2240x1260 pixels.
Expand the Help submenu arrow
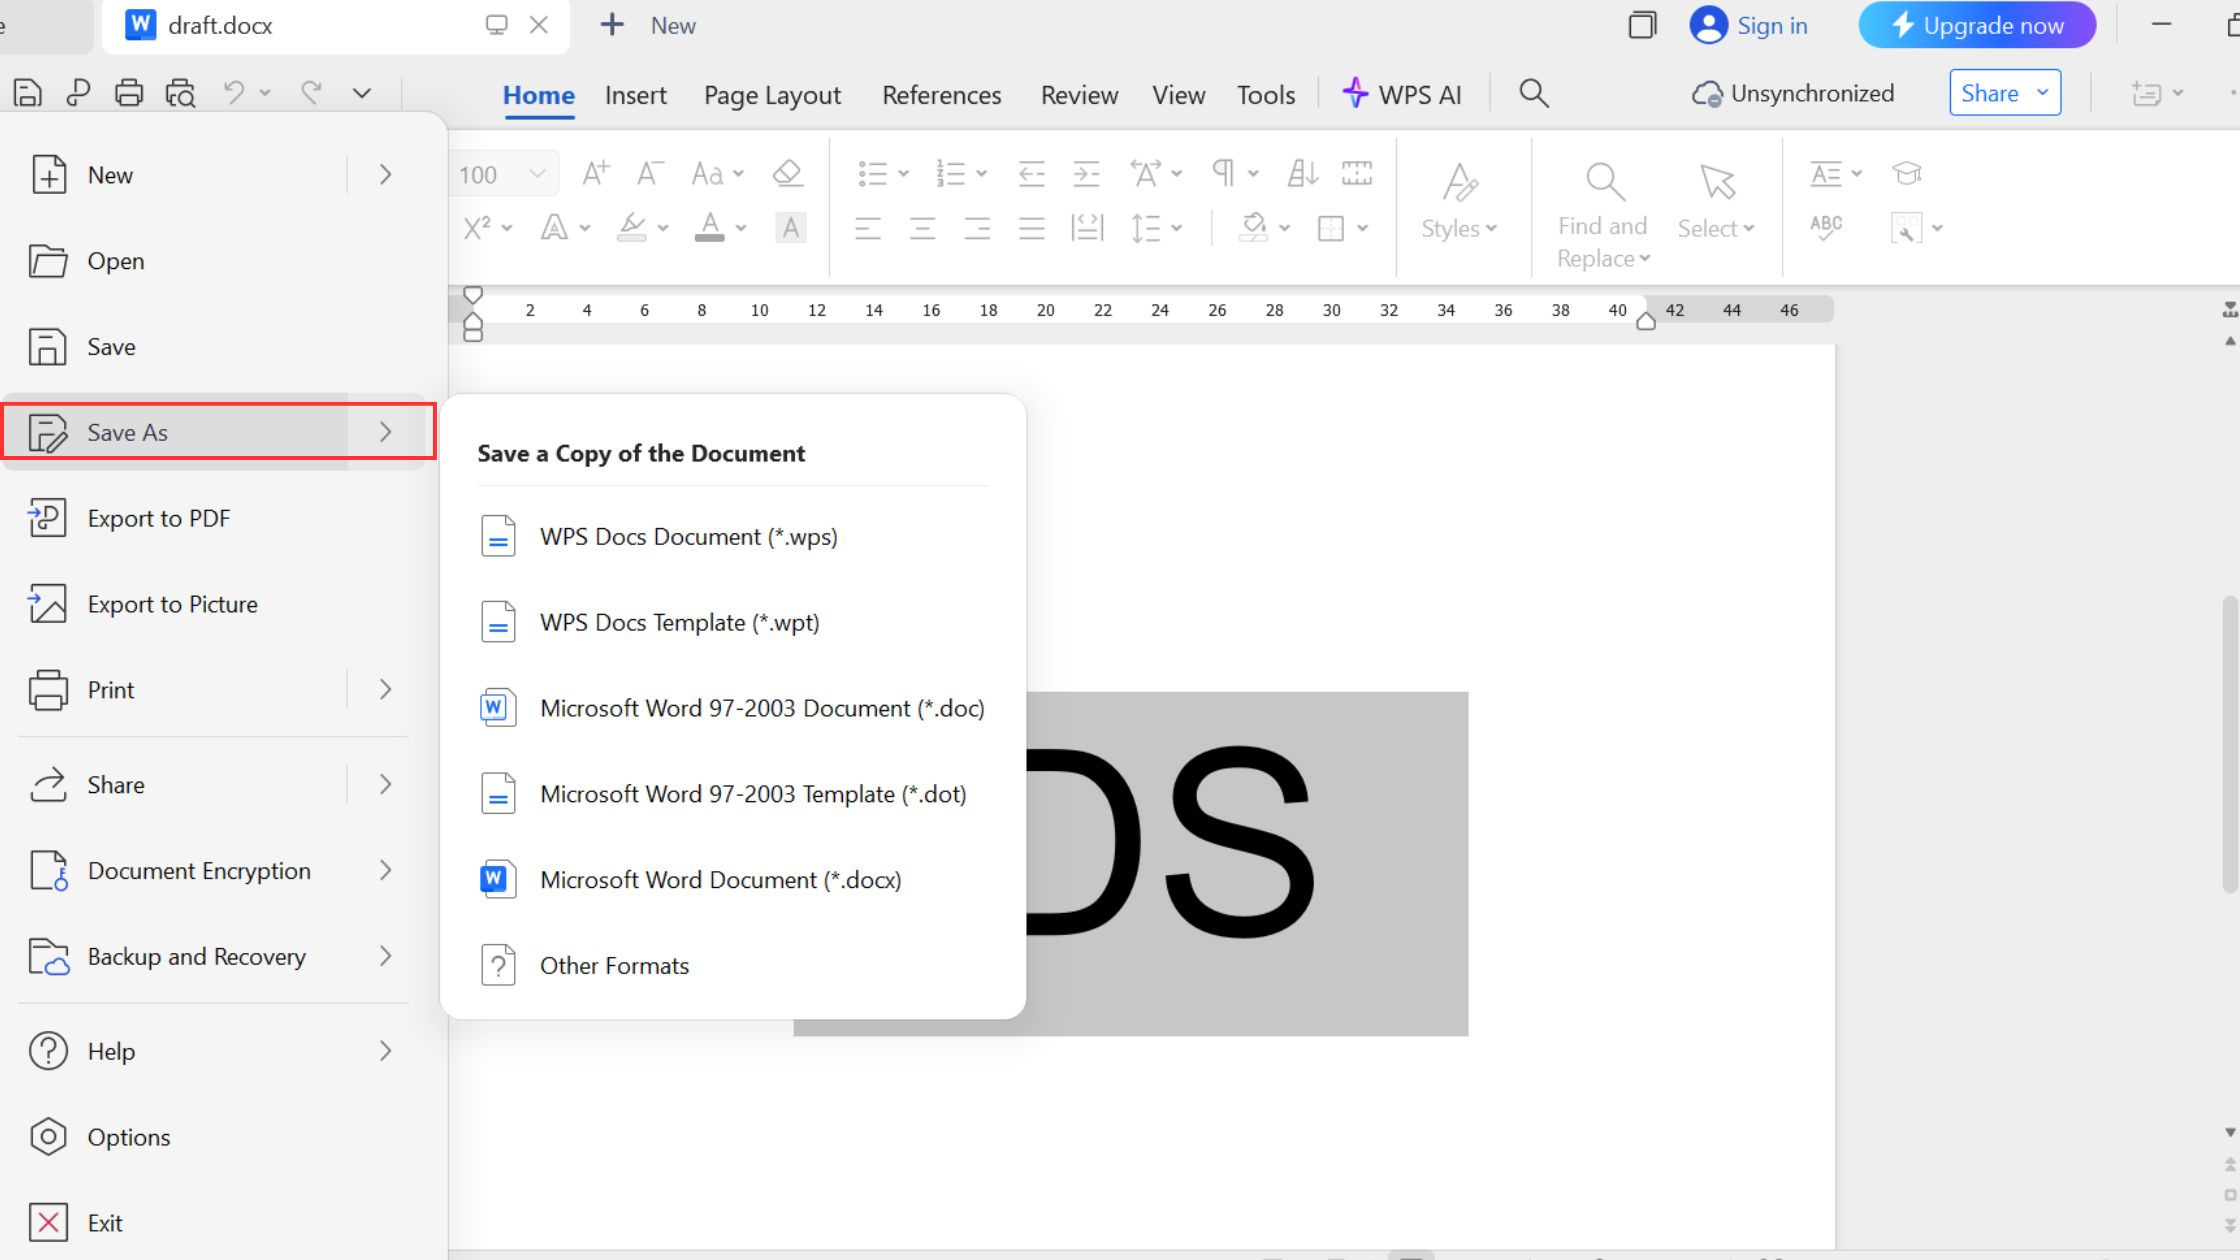coord(385,1051)
